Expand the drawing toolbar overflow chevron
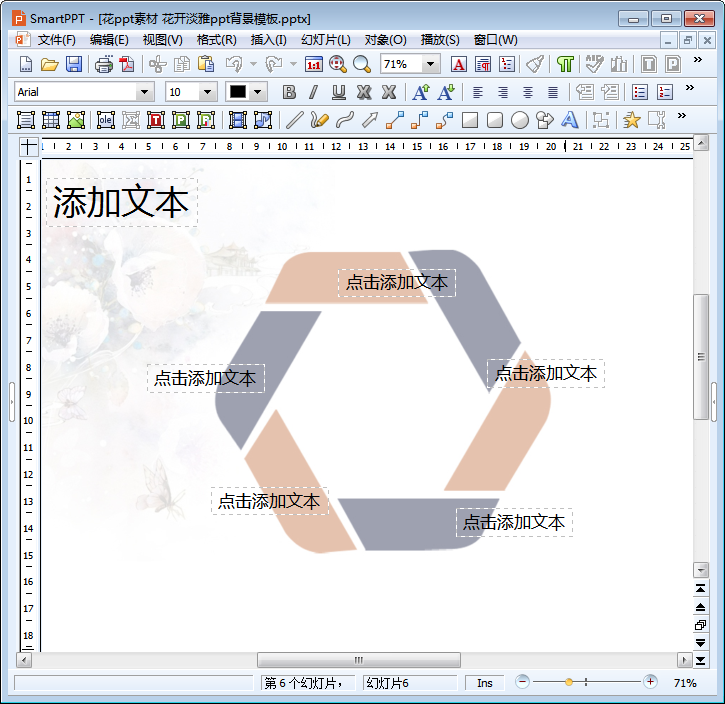The image size is (725, 704). 682,116
